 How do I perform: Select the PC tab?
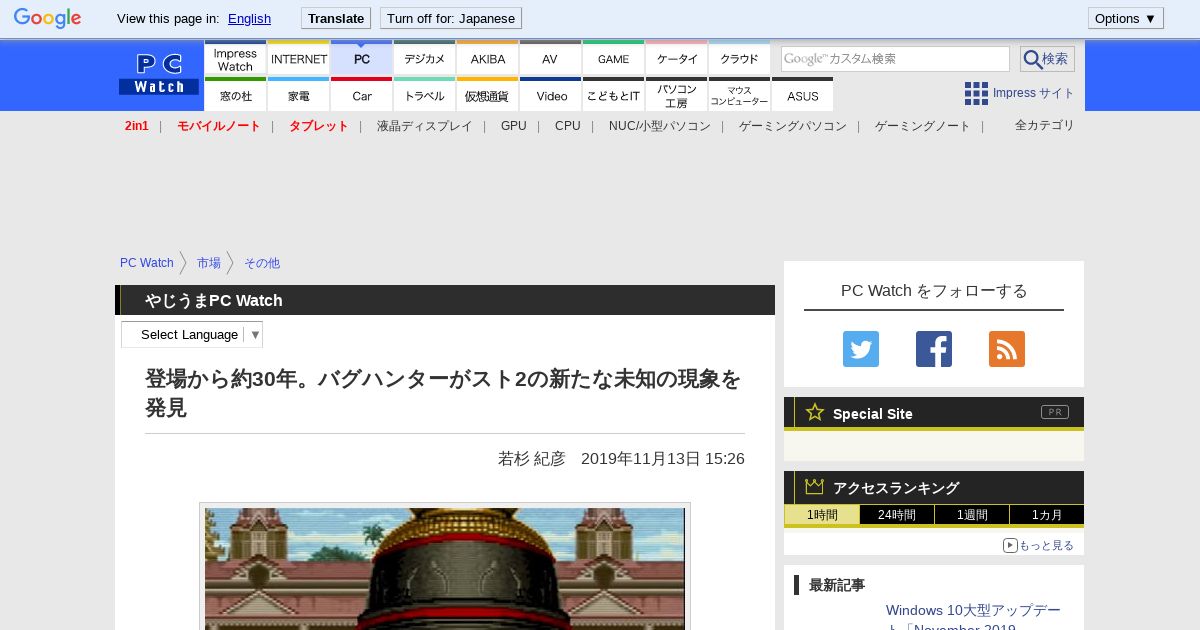362,59
